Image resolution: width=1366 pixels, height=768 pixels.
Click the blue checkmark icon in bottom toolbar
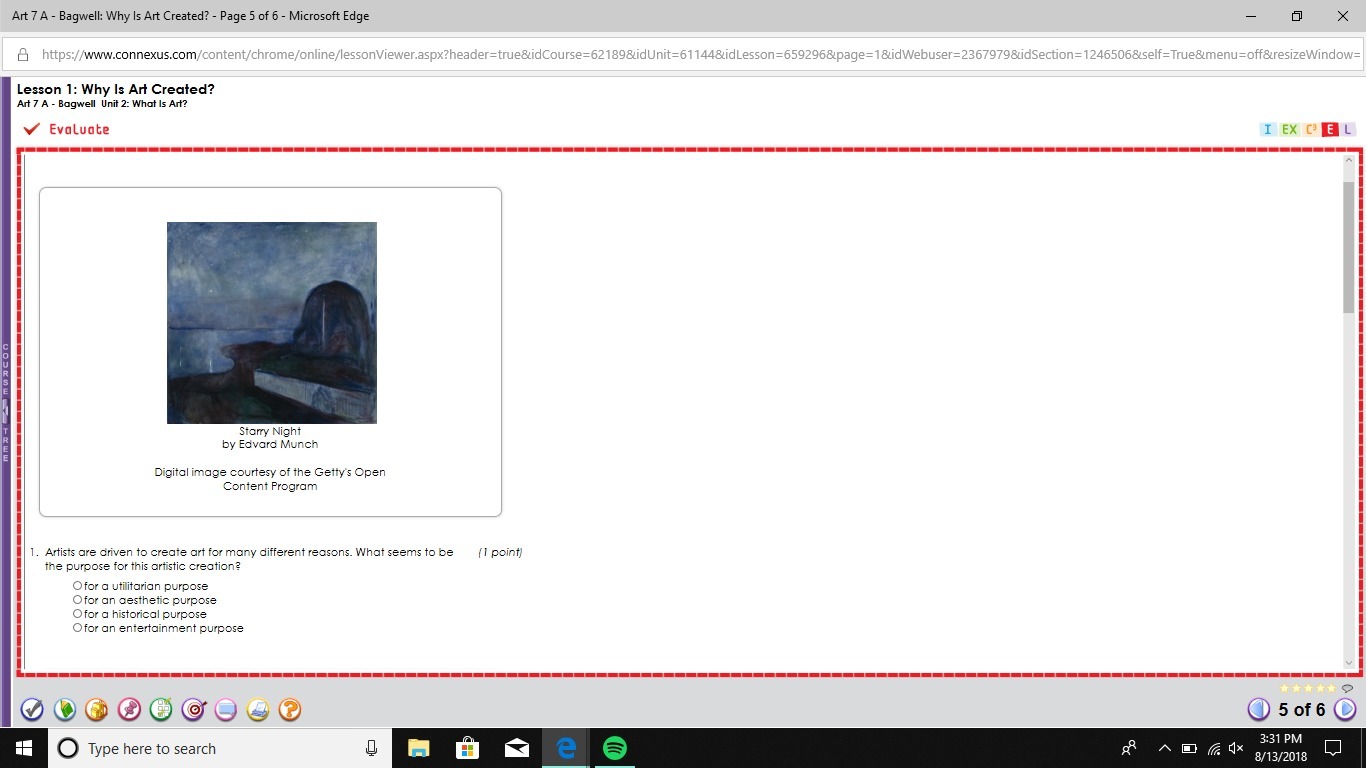[x=32, y=710]
